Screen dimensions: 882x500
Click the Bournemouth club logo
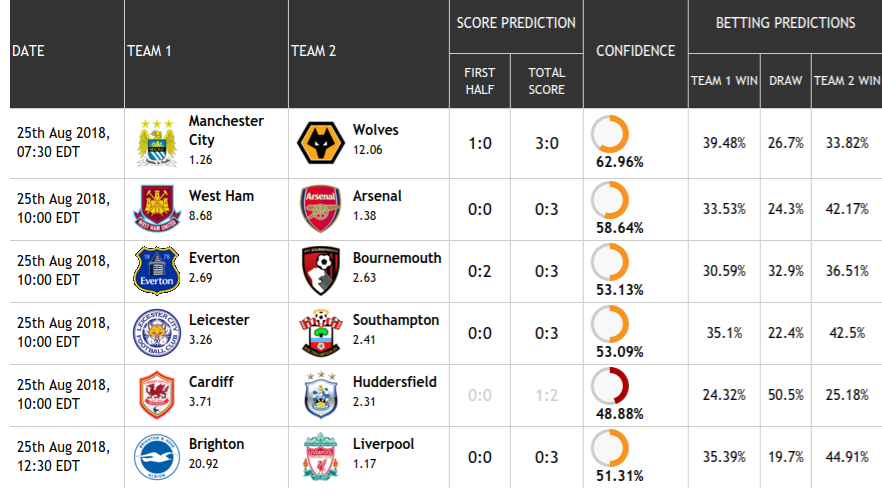[x=321, y=271]
